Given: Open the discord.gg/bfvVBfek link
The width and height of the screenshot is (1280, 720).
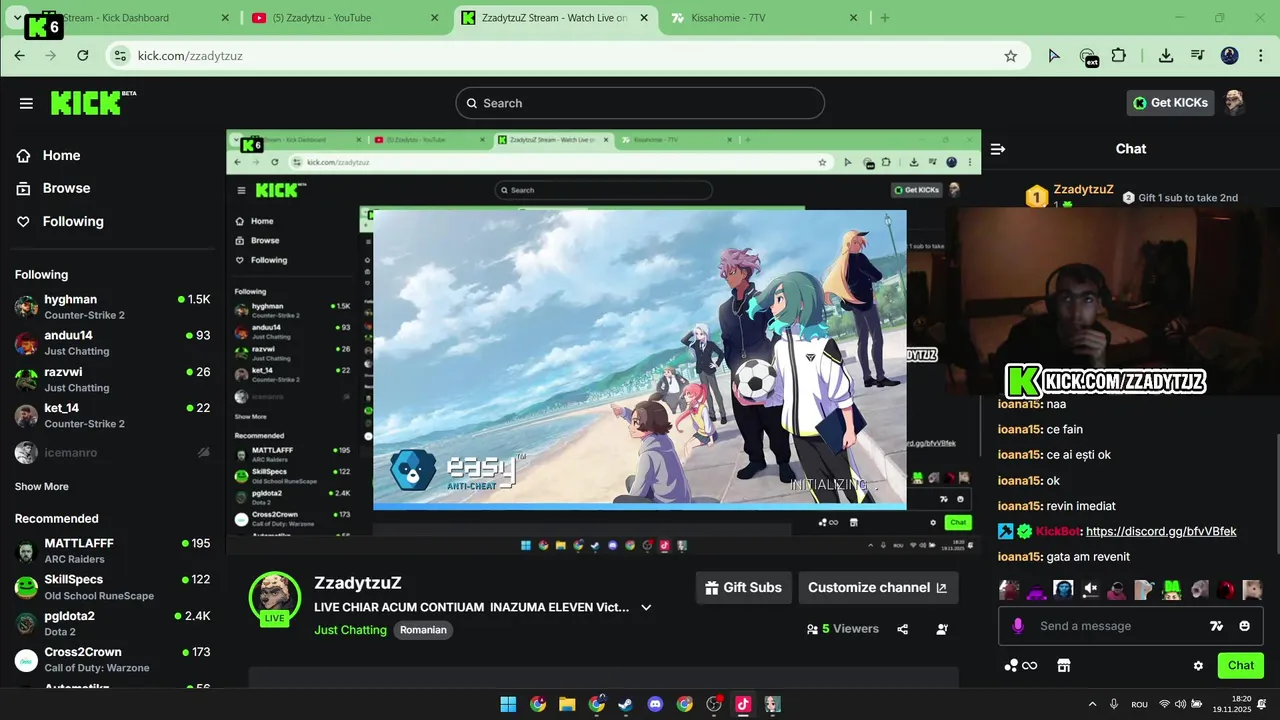Looking at the screenshot, I should (x=1161, y=531).
